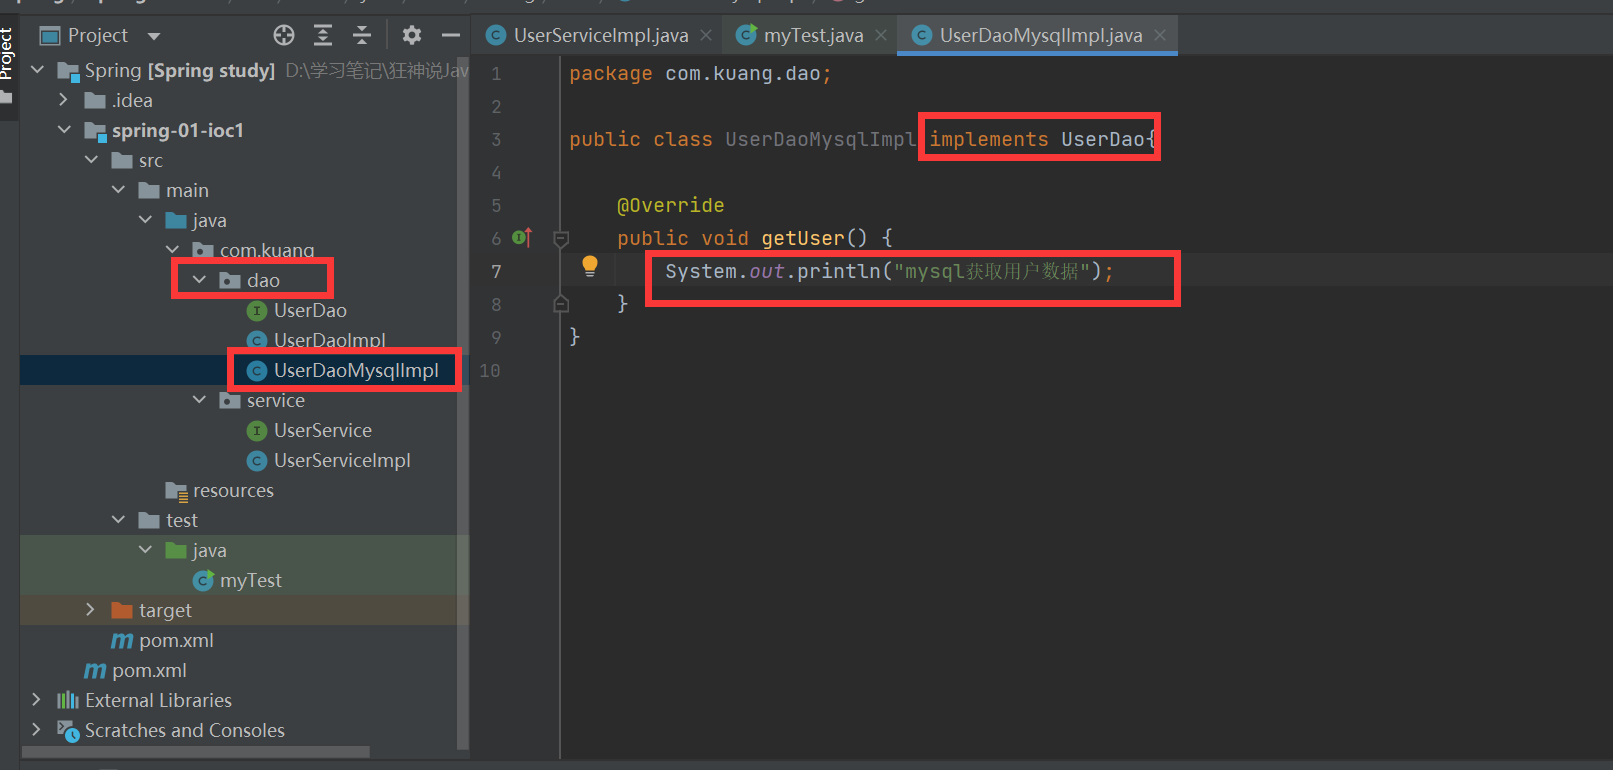Select pom.xml inside spring-01-ioc1 module

click(x=176, y=640)
